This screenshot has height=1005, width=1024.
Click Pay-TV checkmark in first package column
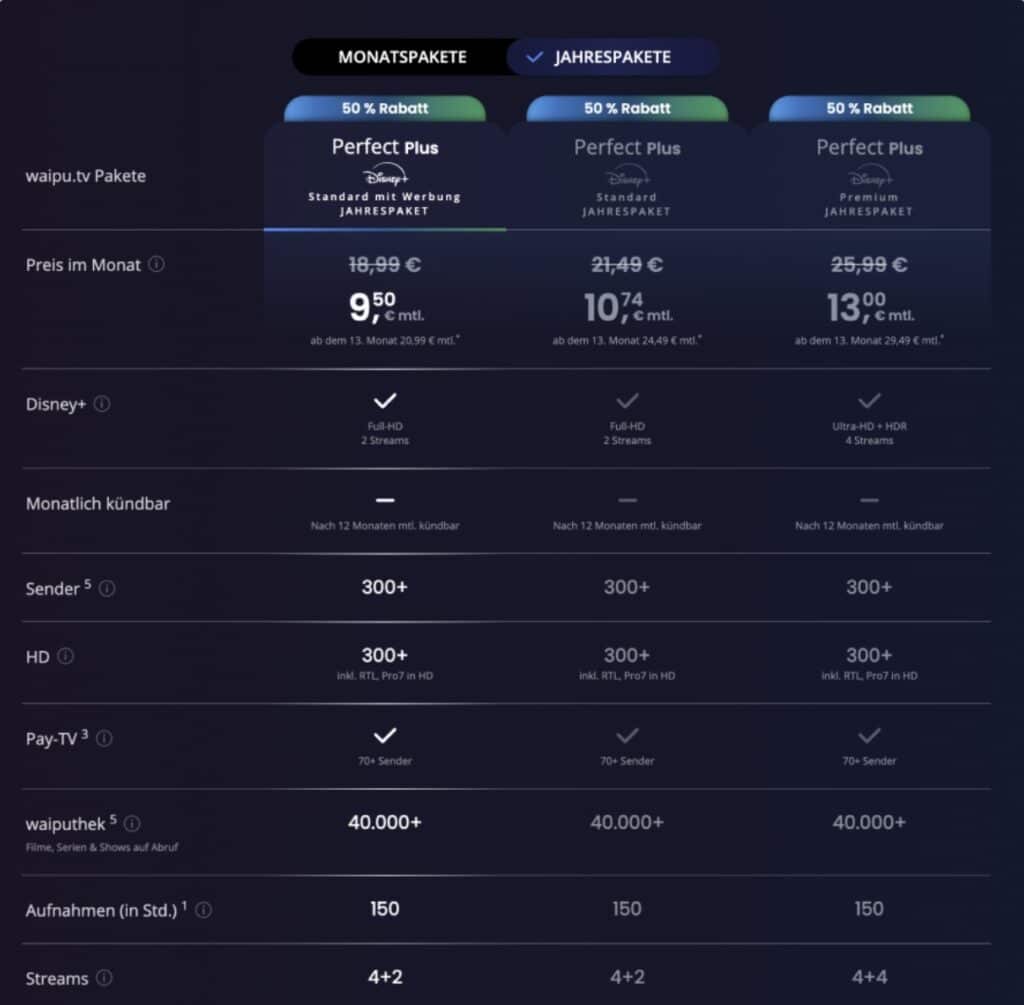385,736
